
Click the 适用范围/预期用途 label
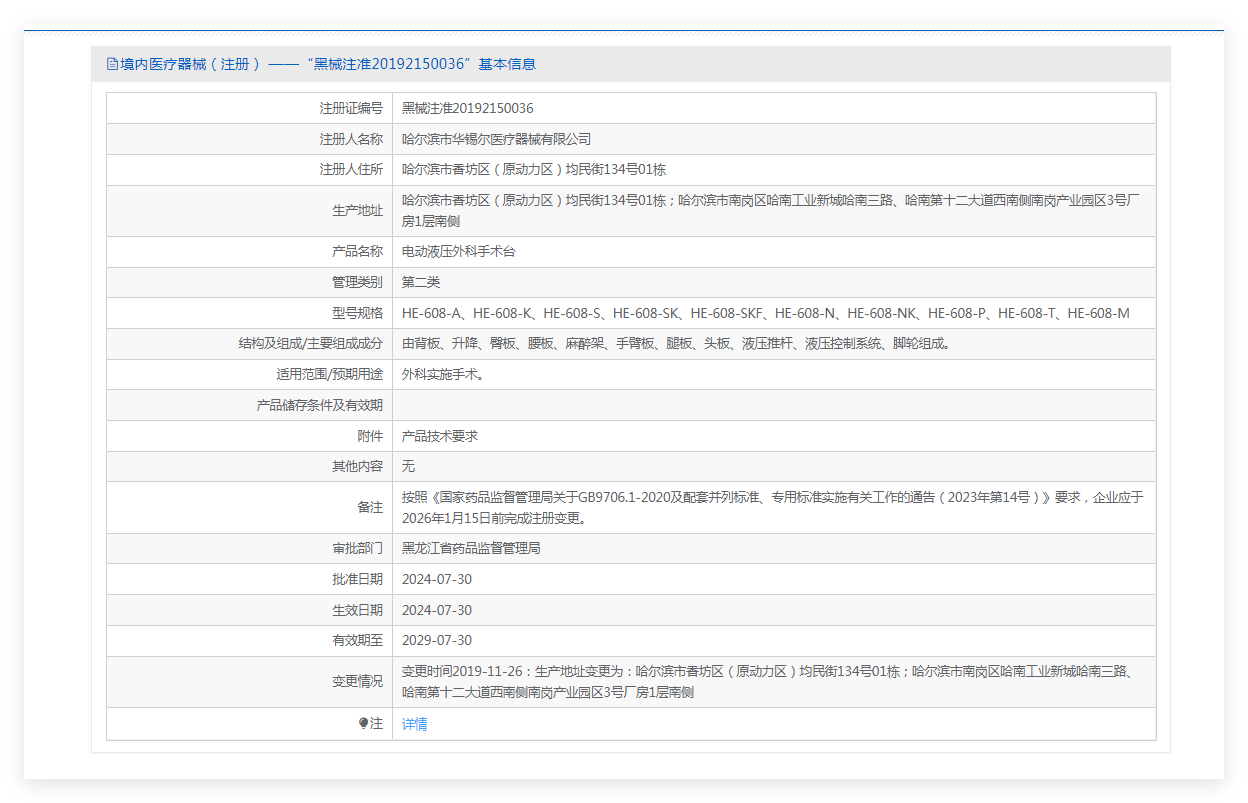tap(329, 375)
